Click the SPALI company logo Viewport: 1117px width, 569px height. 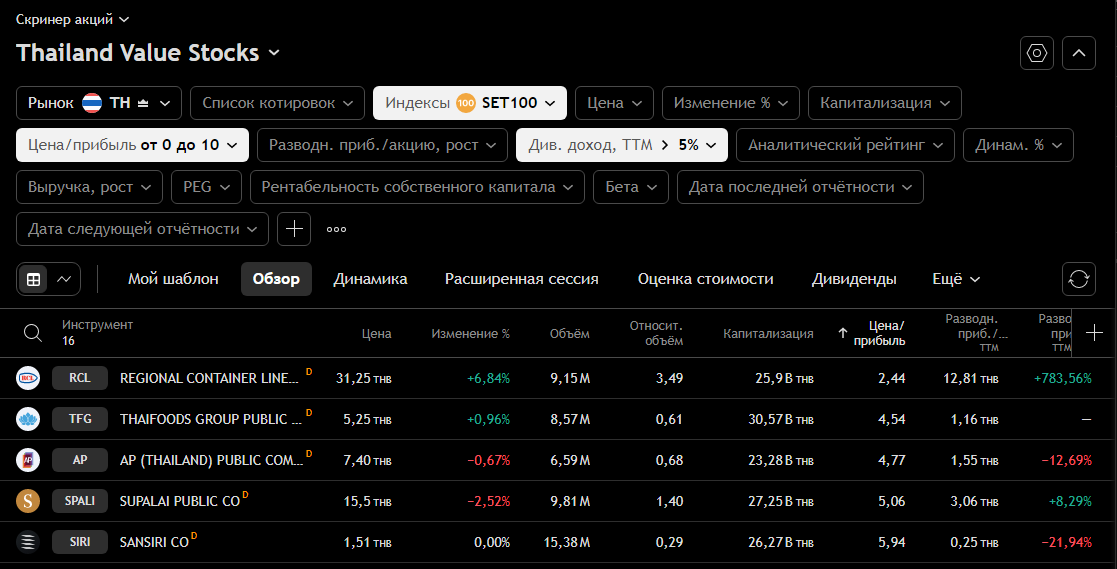(x=28, y=501)
